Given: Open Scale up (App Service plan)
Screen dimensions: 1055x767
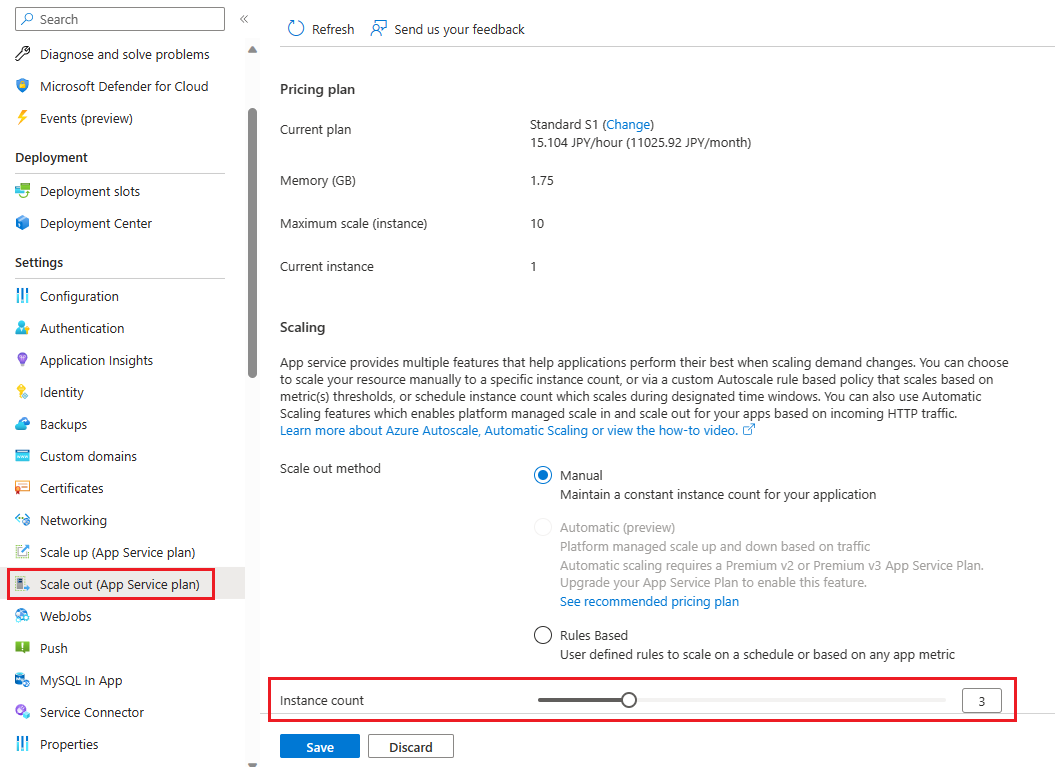Looking at the screenshot, I should 117,552.
